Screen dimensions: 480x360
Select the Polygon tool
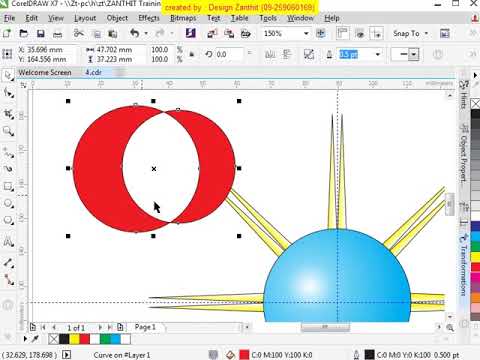coord(8,221)
